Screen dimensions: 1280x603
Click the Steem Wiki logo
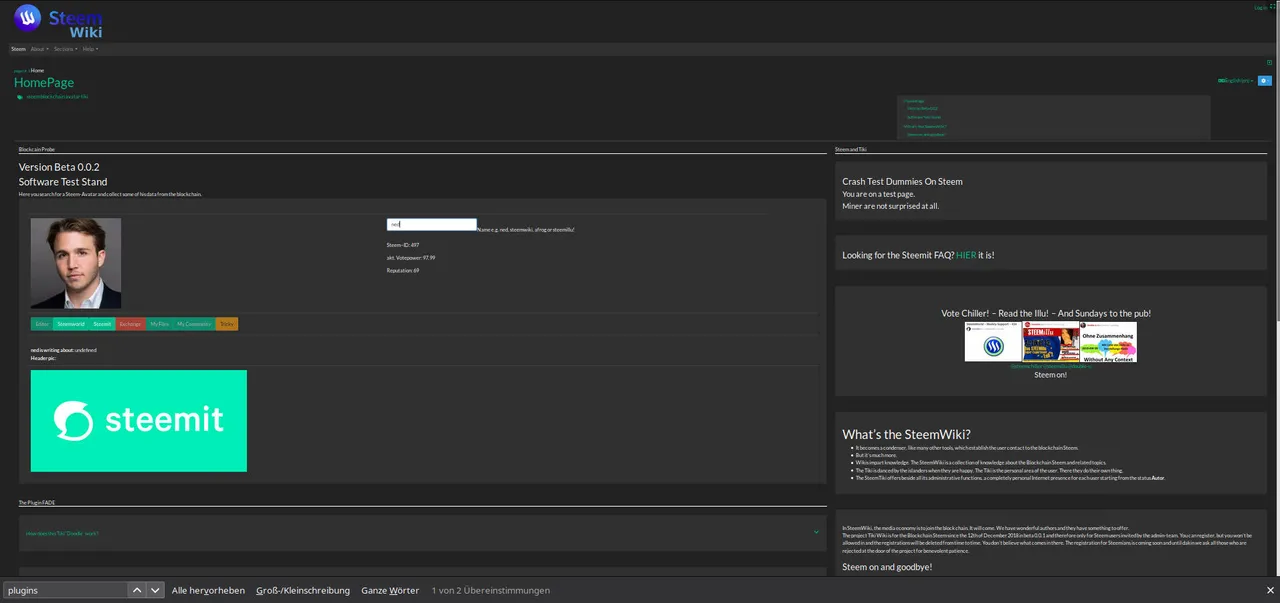[58, 20]
